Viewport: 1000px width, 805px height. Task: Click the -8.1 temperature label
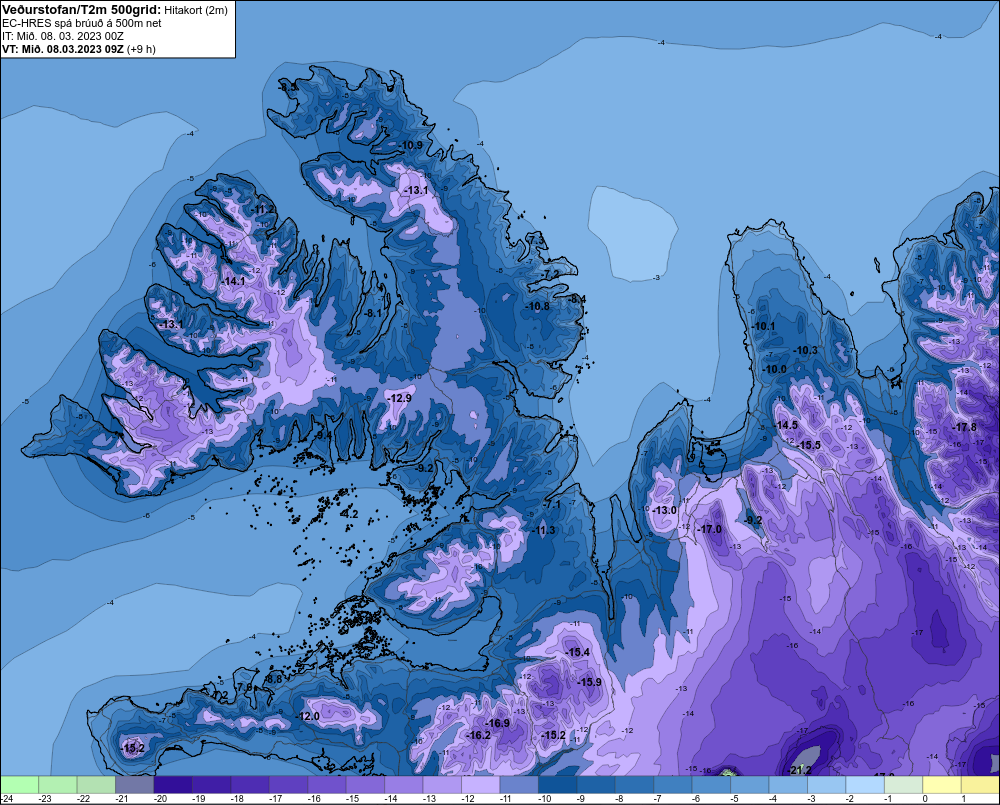(x=372, y=313)
